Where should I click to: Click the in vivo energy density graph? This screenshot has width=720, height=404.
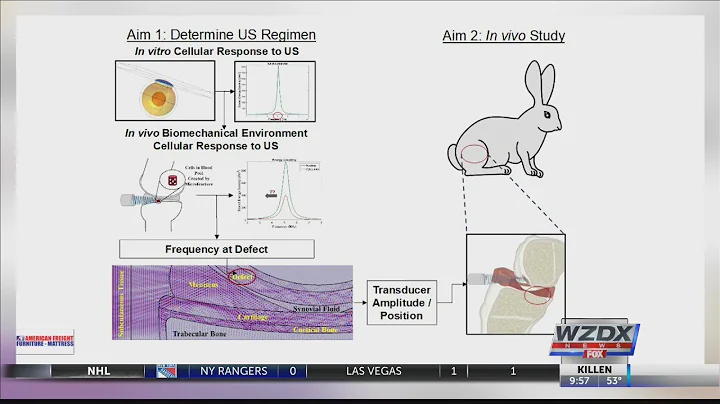pos(279,193)
